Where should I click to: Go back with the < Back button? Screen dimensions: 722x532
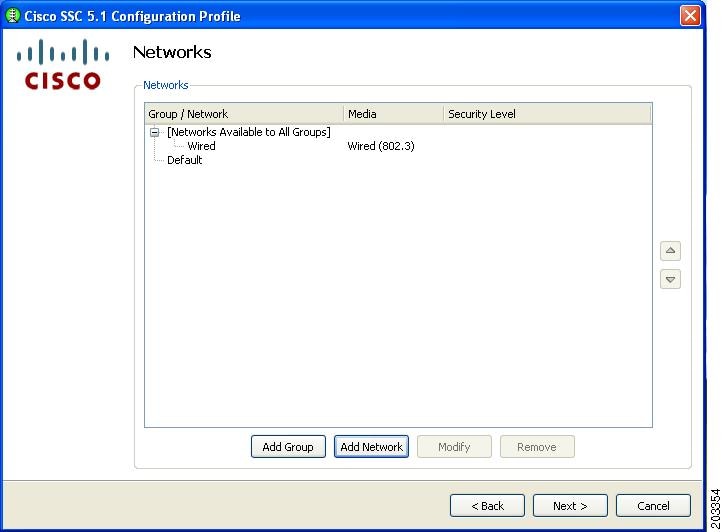point(487,506)
